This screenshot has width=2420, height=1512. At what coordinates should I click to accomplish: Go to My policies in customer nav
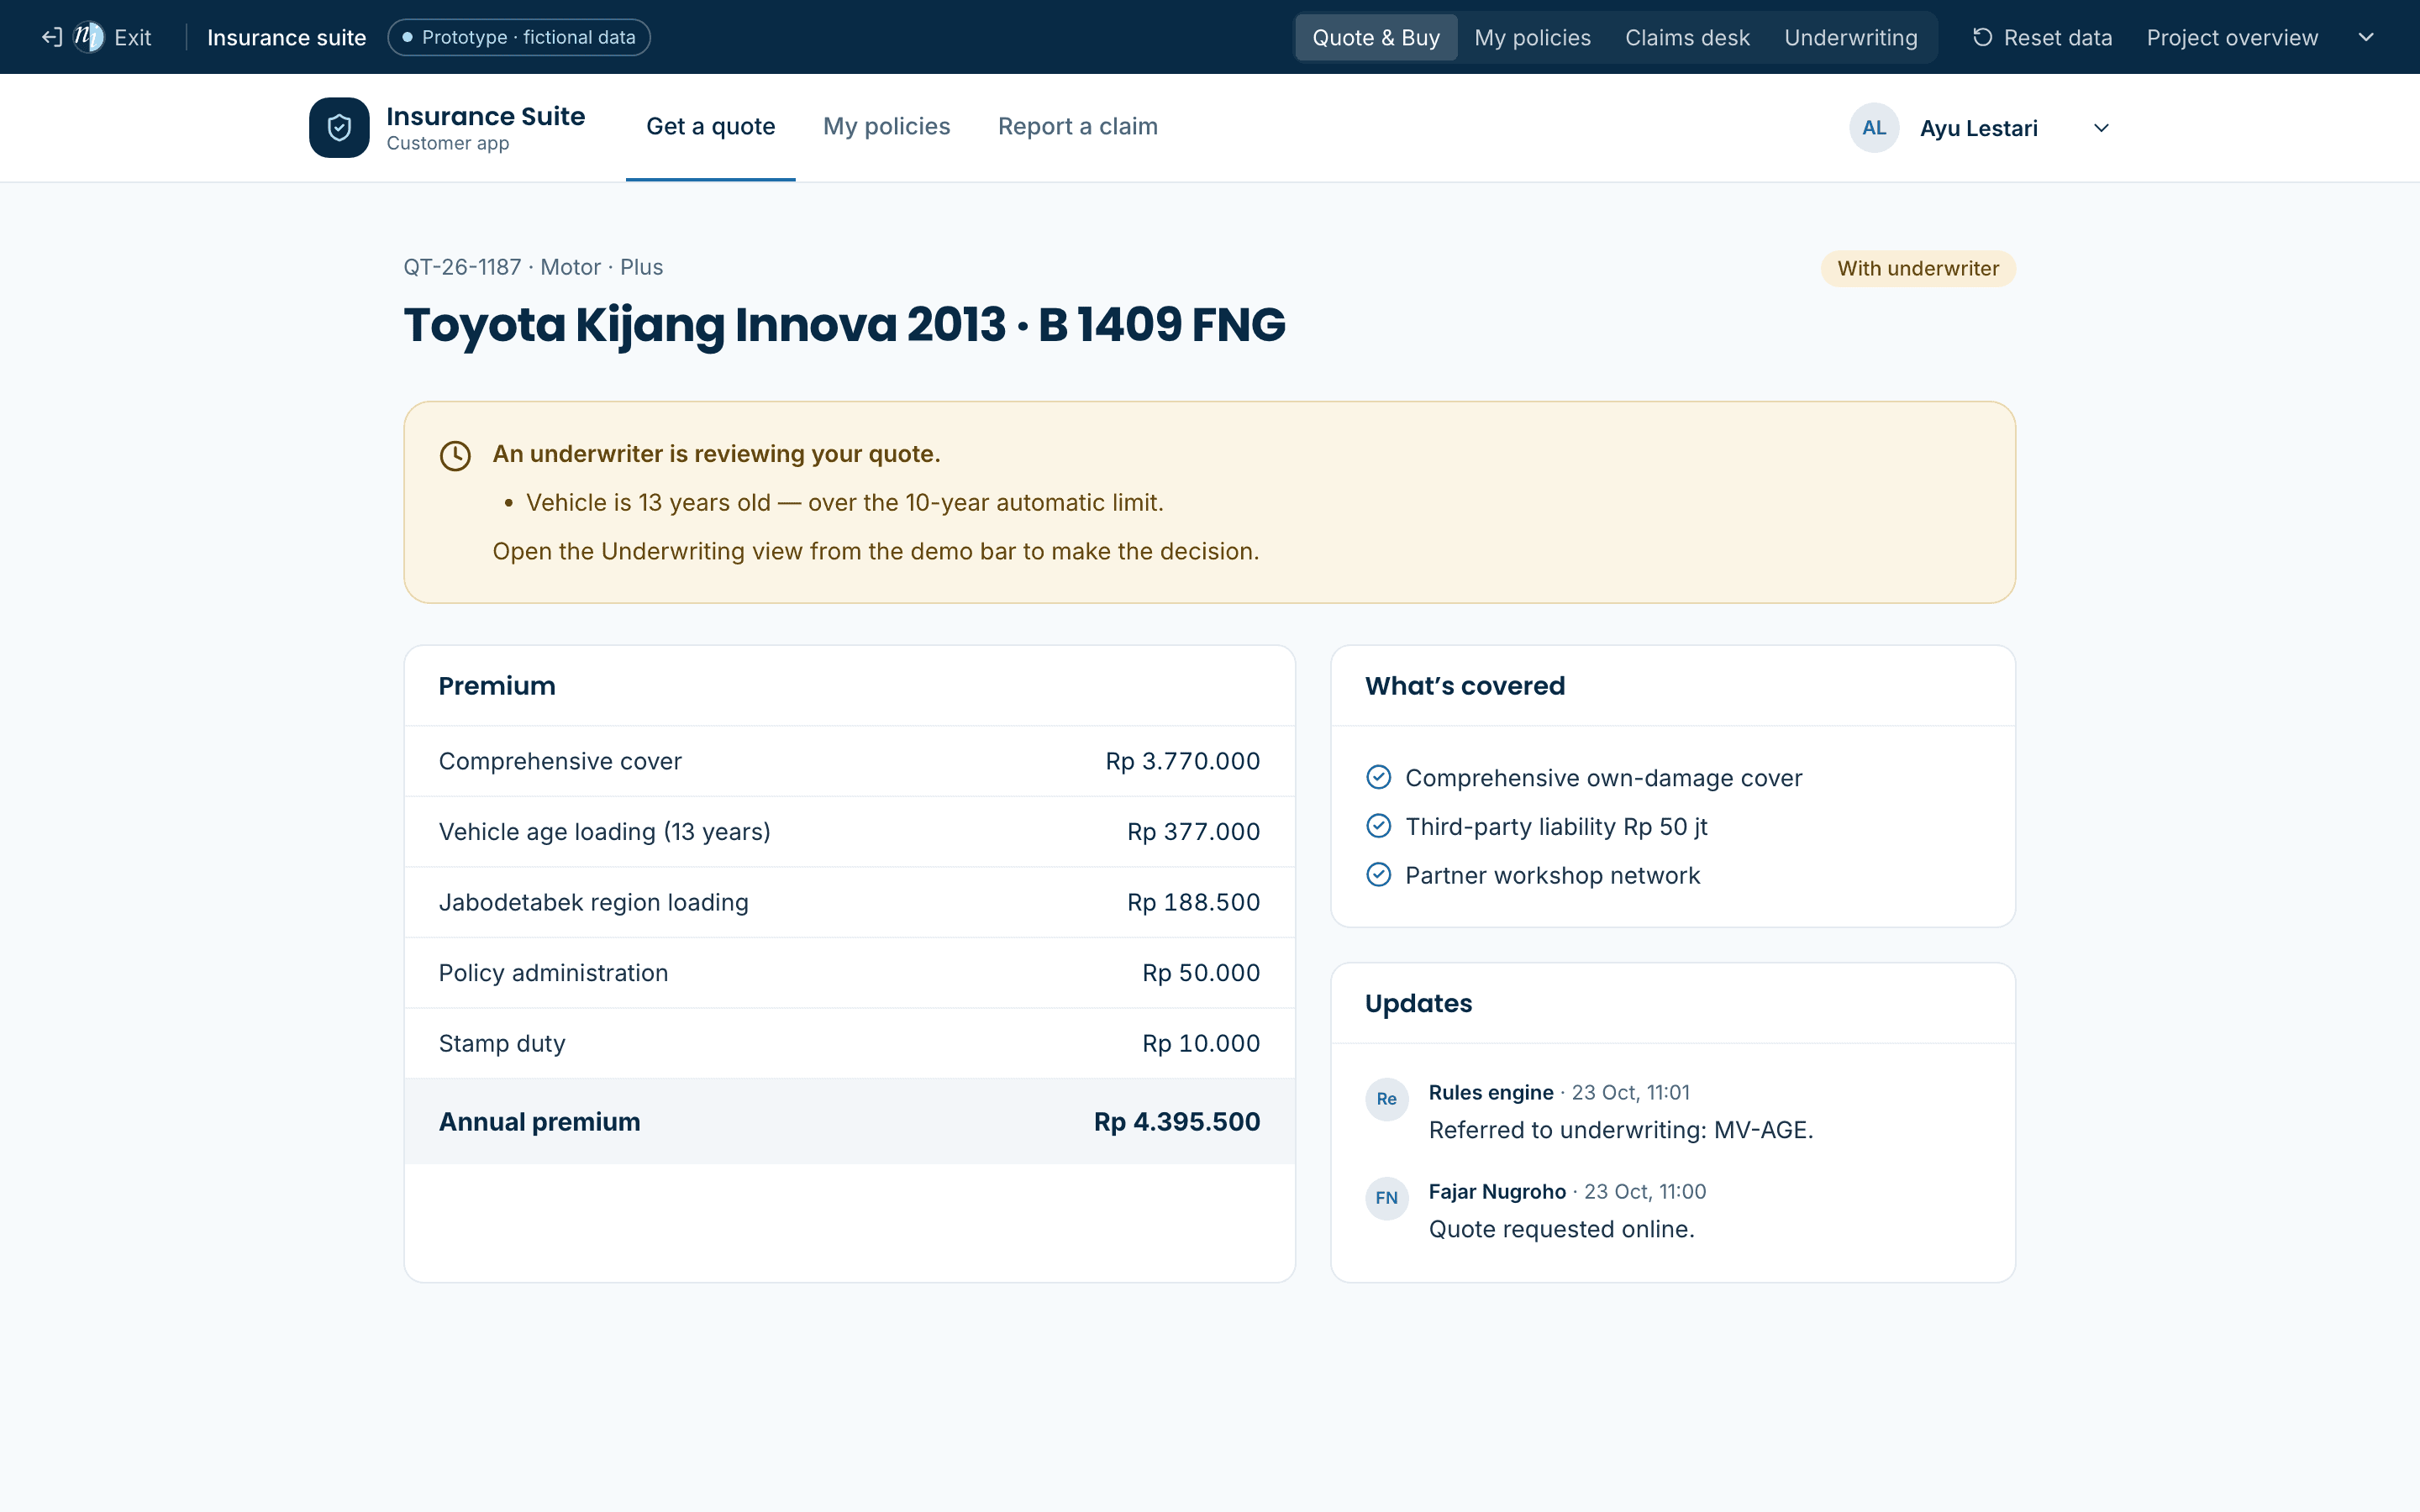click(886, 127)
